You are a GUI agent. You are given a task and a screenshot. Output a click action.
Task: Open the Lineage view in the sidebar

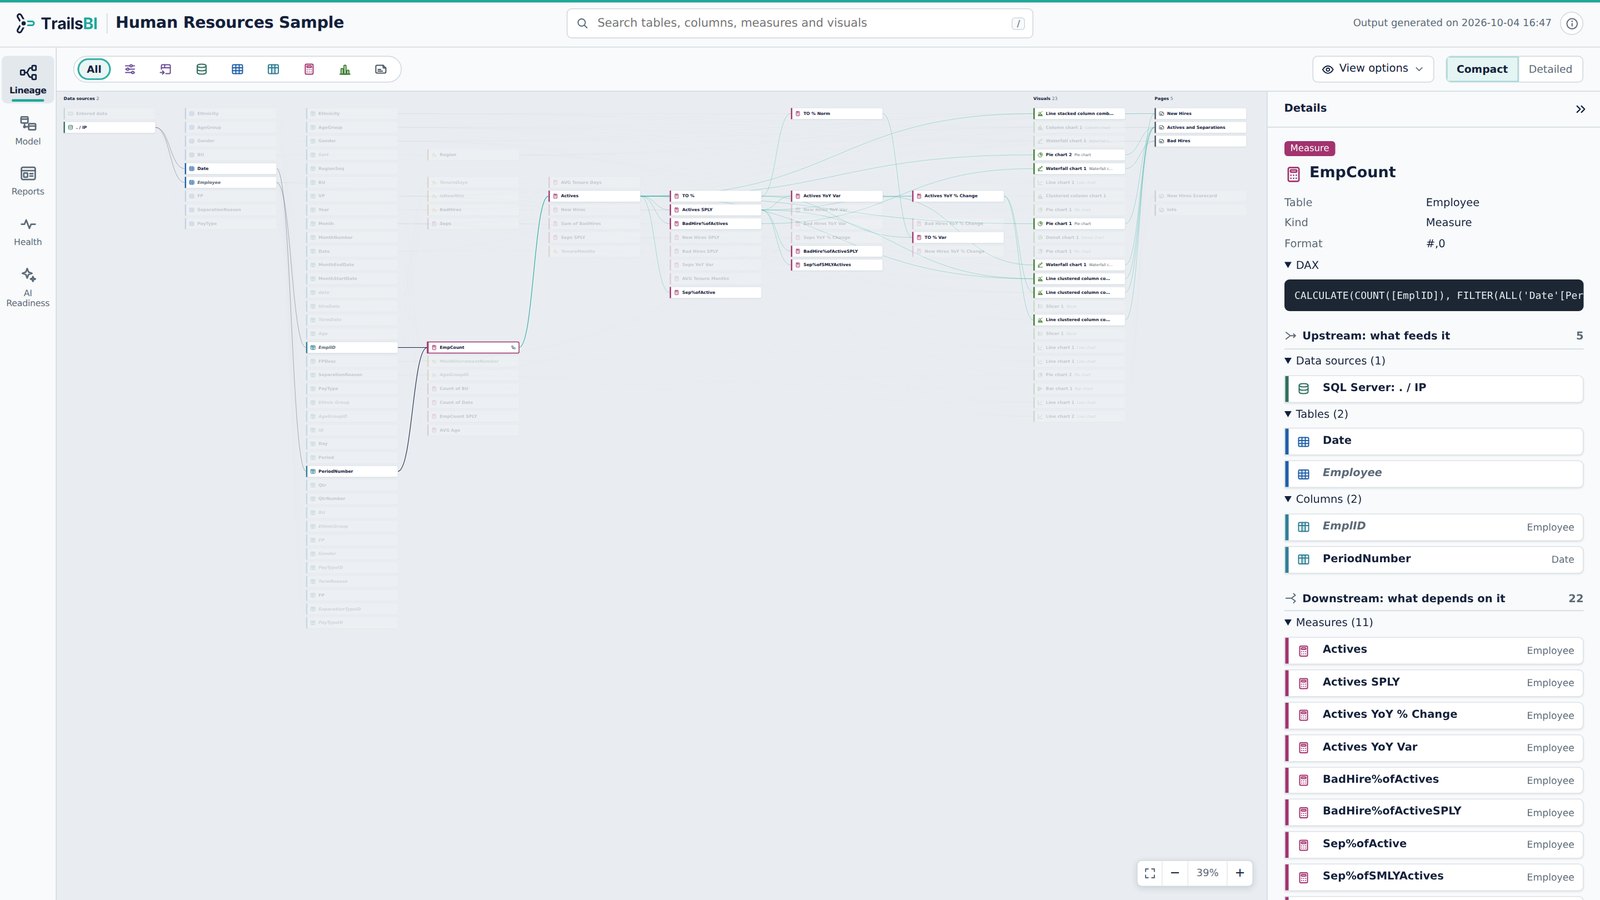[28, 79]
